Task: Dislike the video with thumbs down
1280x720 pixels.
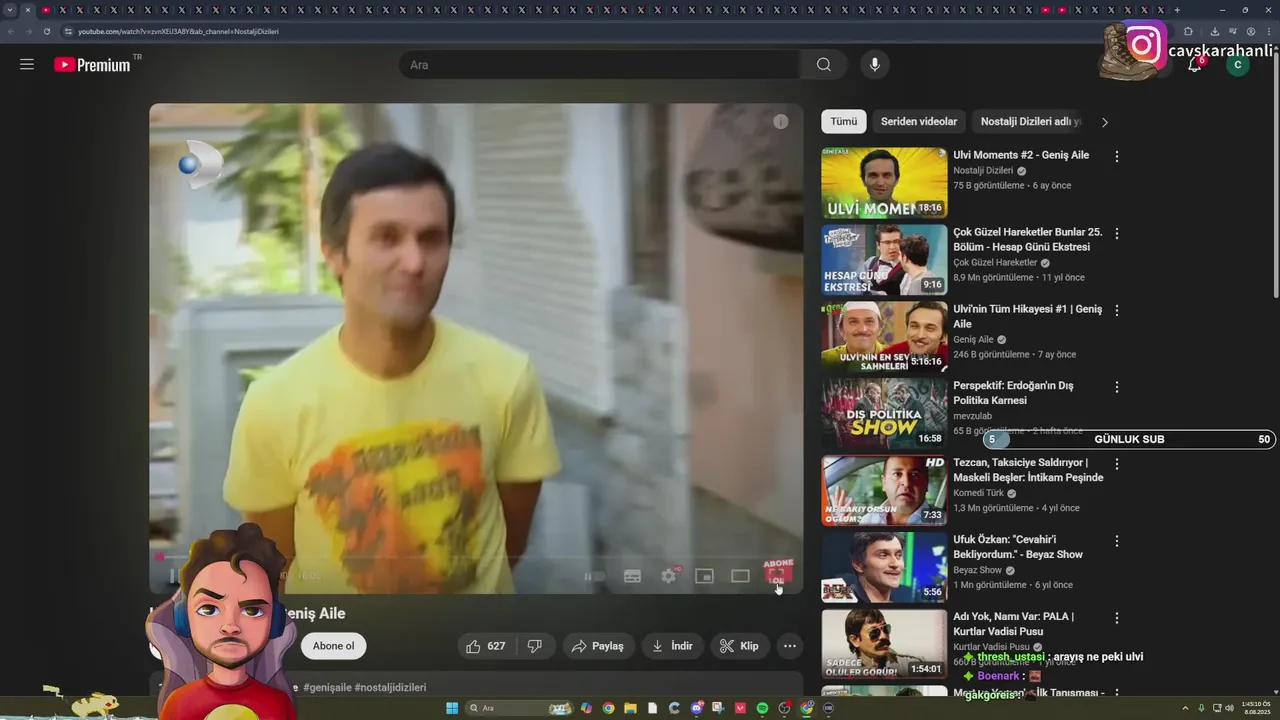Action: [x=535, y=646]
